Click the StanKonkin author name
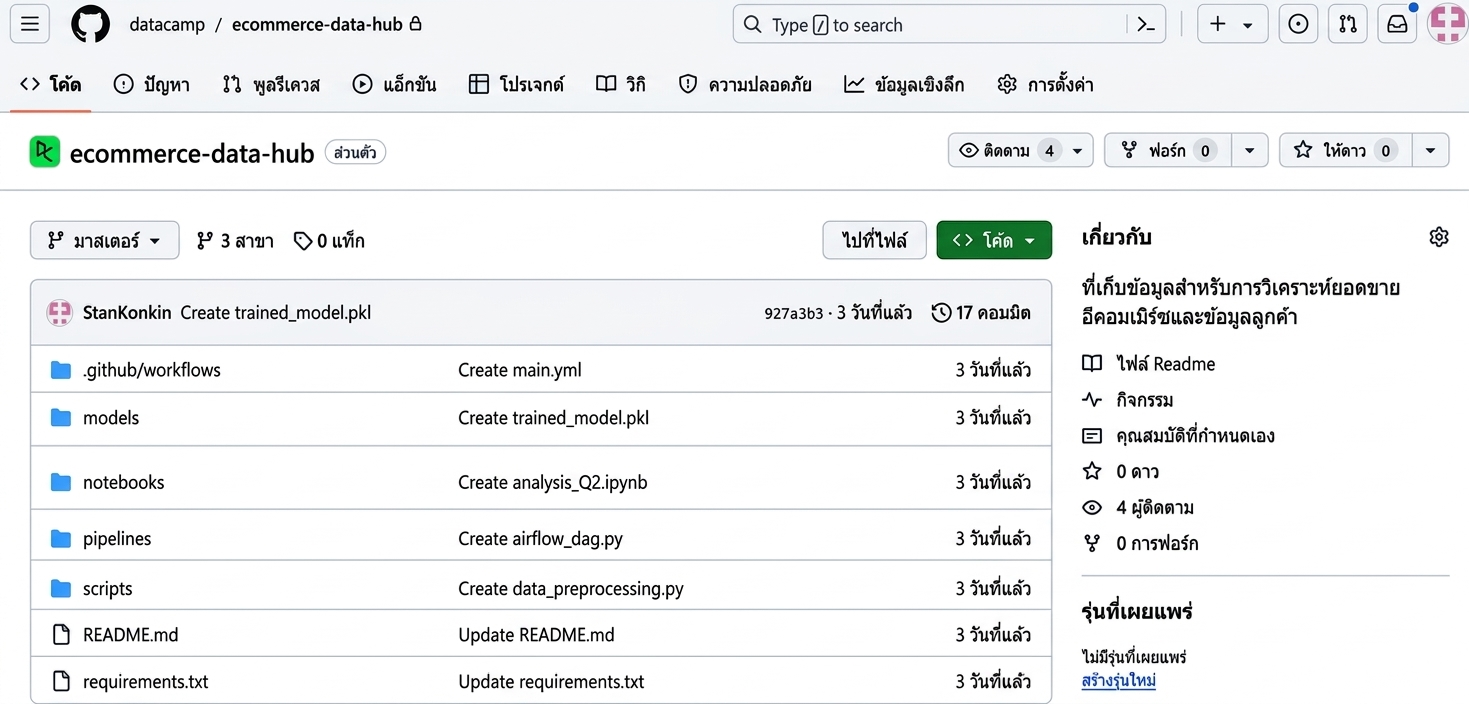The image size is (1469, 704). click(127, 313)
